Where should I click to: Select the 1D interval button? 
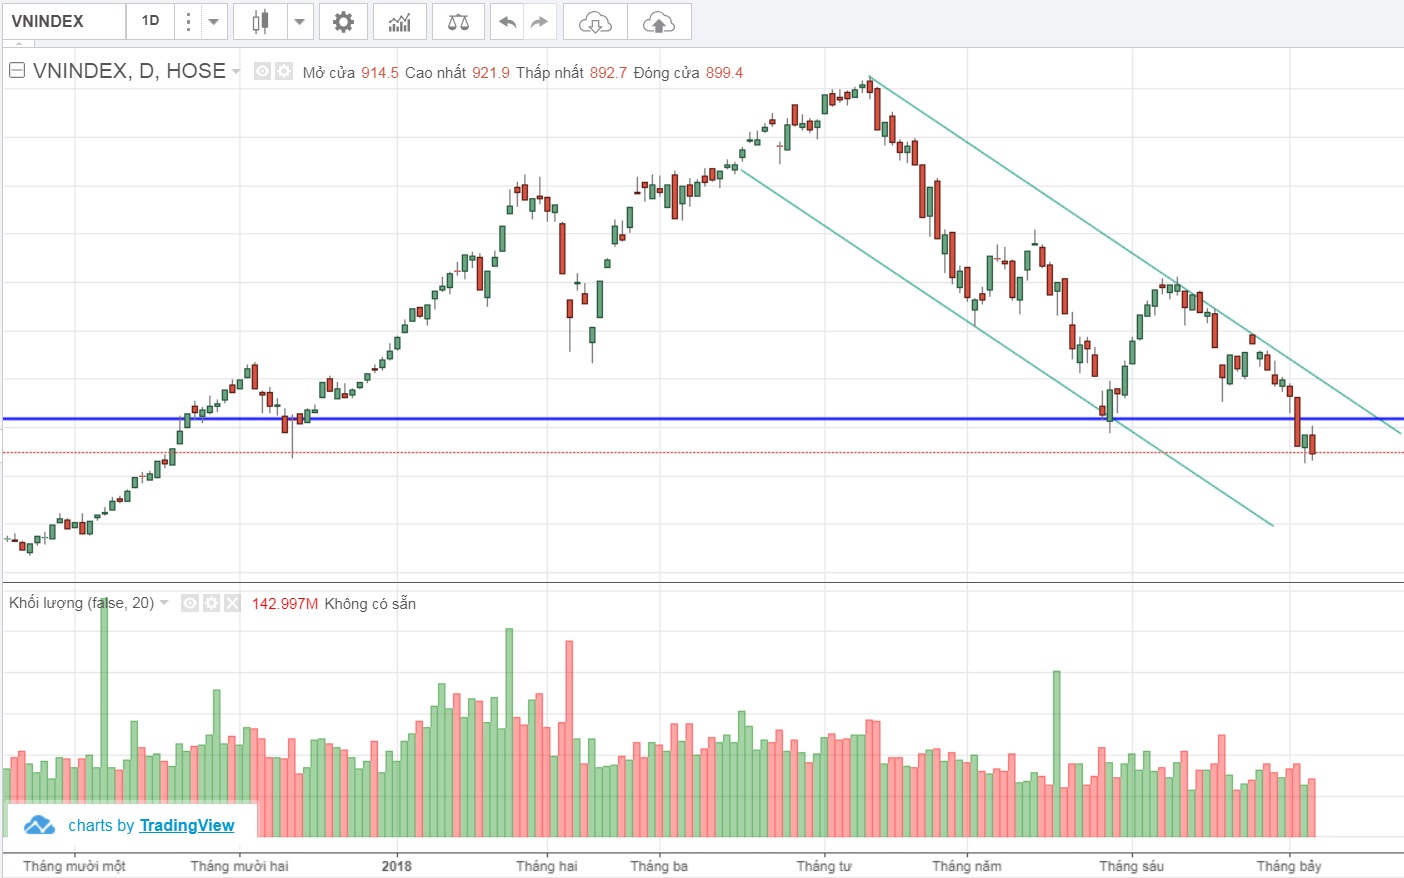(x=150, y=21)
